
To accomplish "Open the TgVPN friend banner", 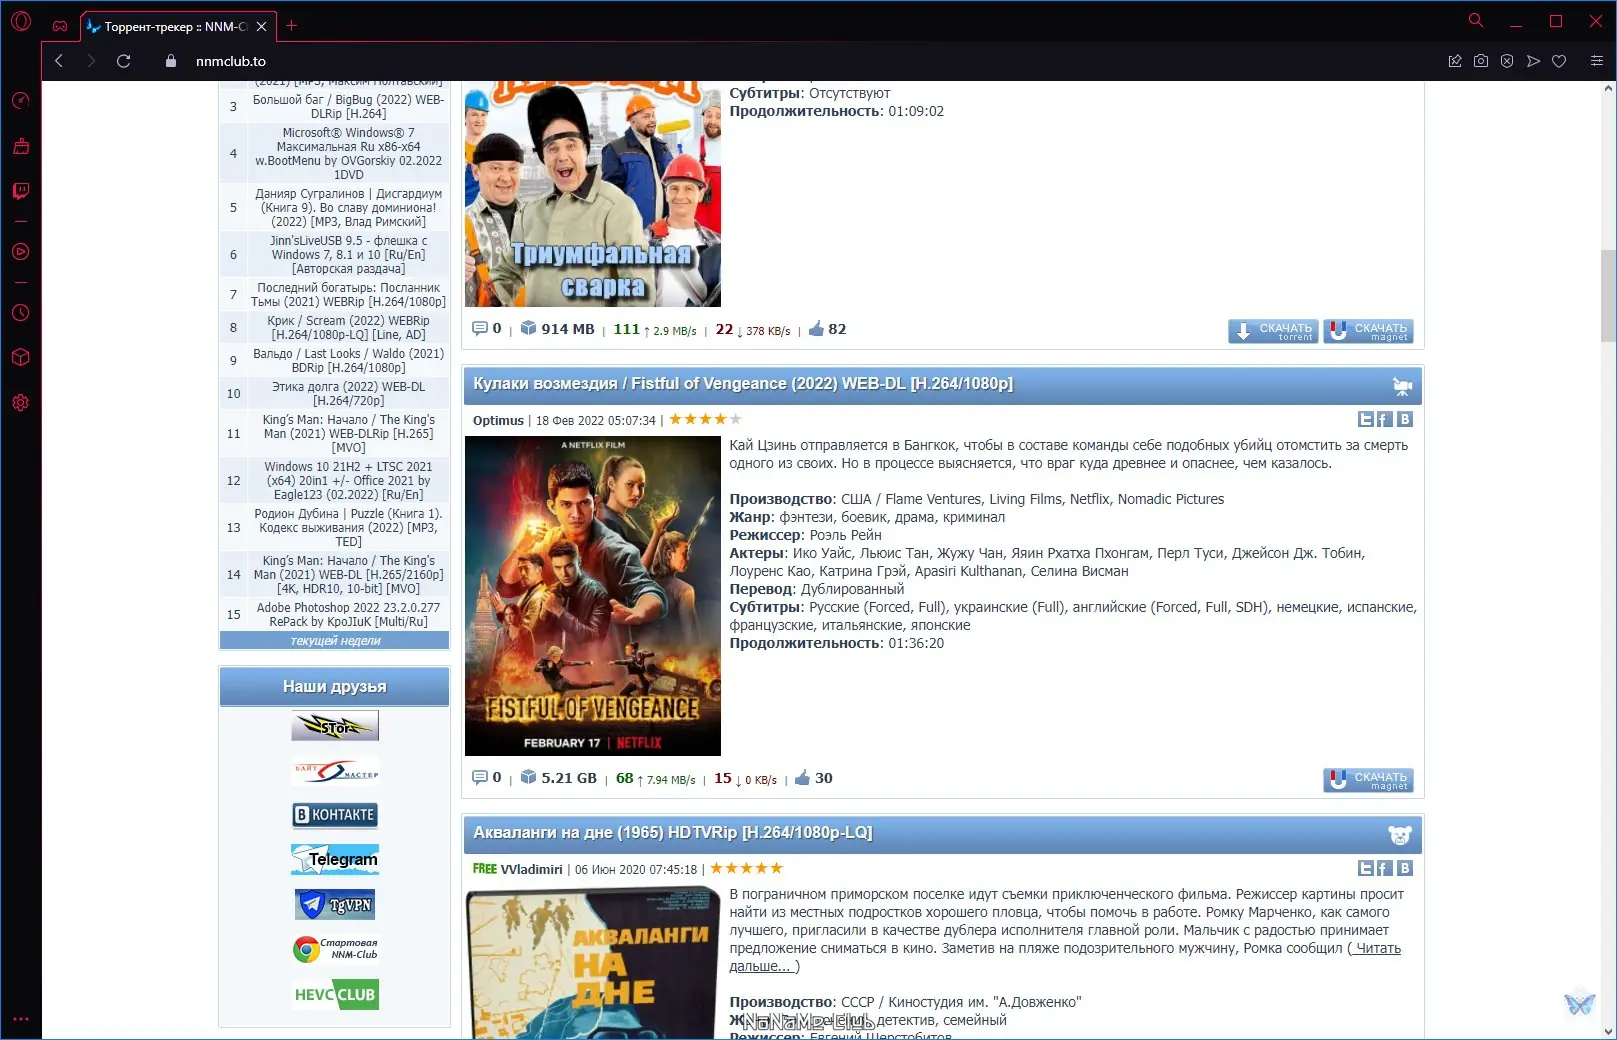I will [335, 905].
